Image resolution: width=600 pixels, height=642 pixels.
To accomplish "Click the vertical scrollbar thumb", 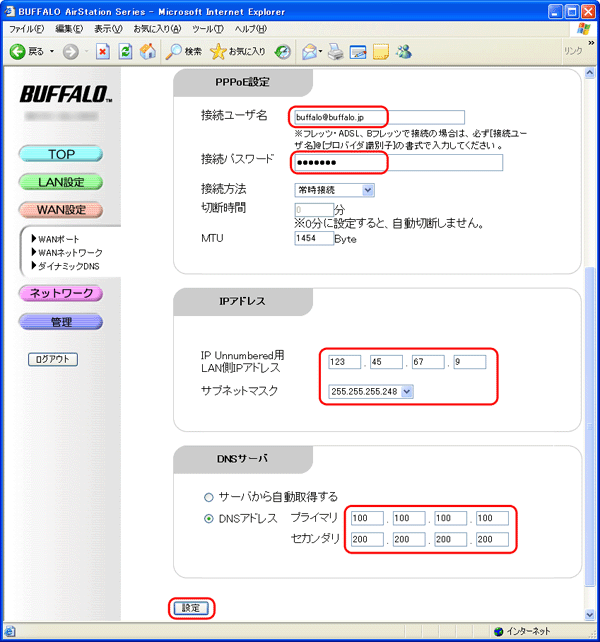I will pos(590,426).
